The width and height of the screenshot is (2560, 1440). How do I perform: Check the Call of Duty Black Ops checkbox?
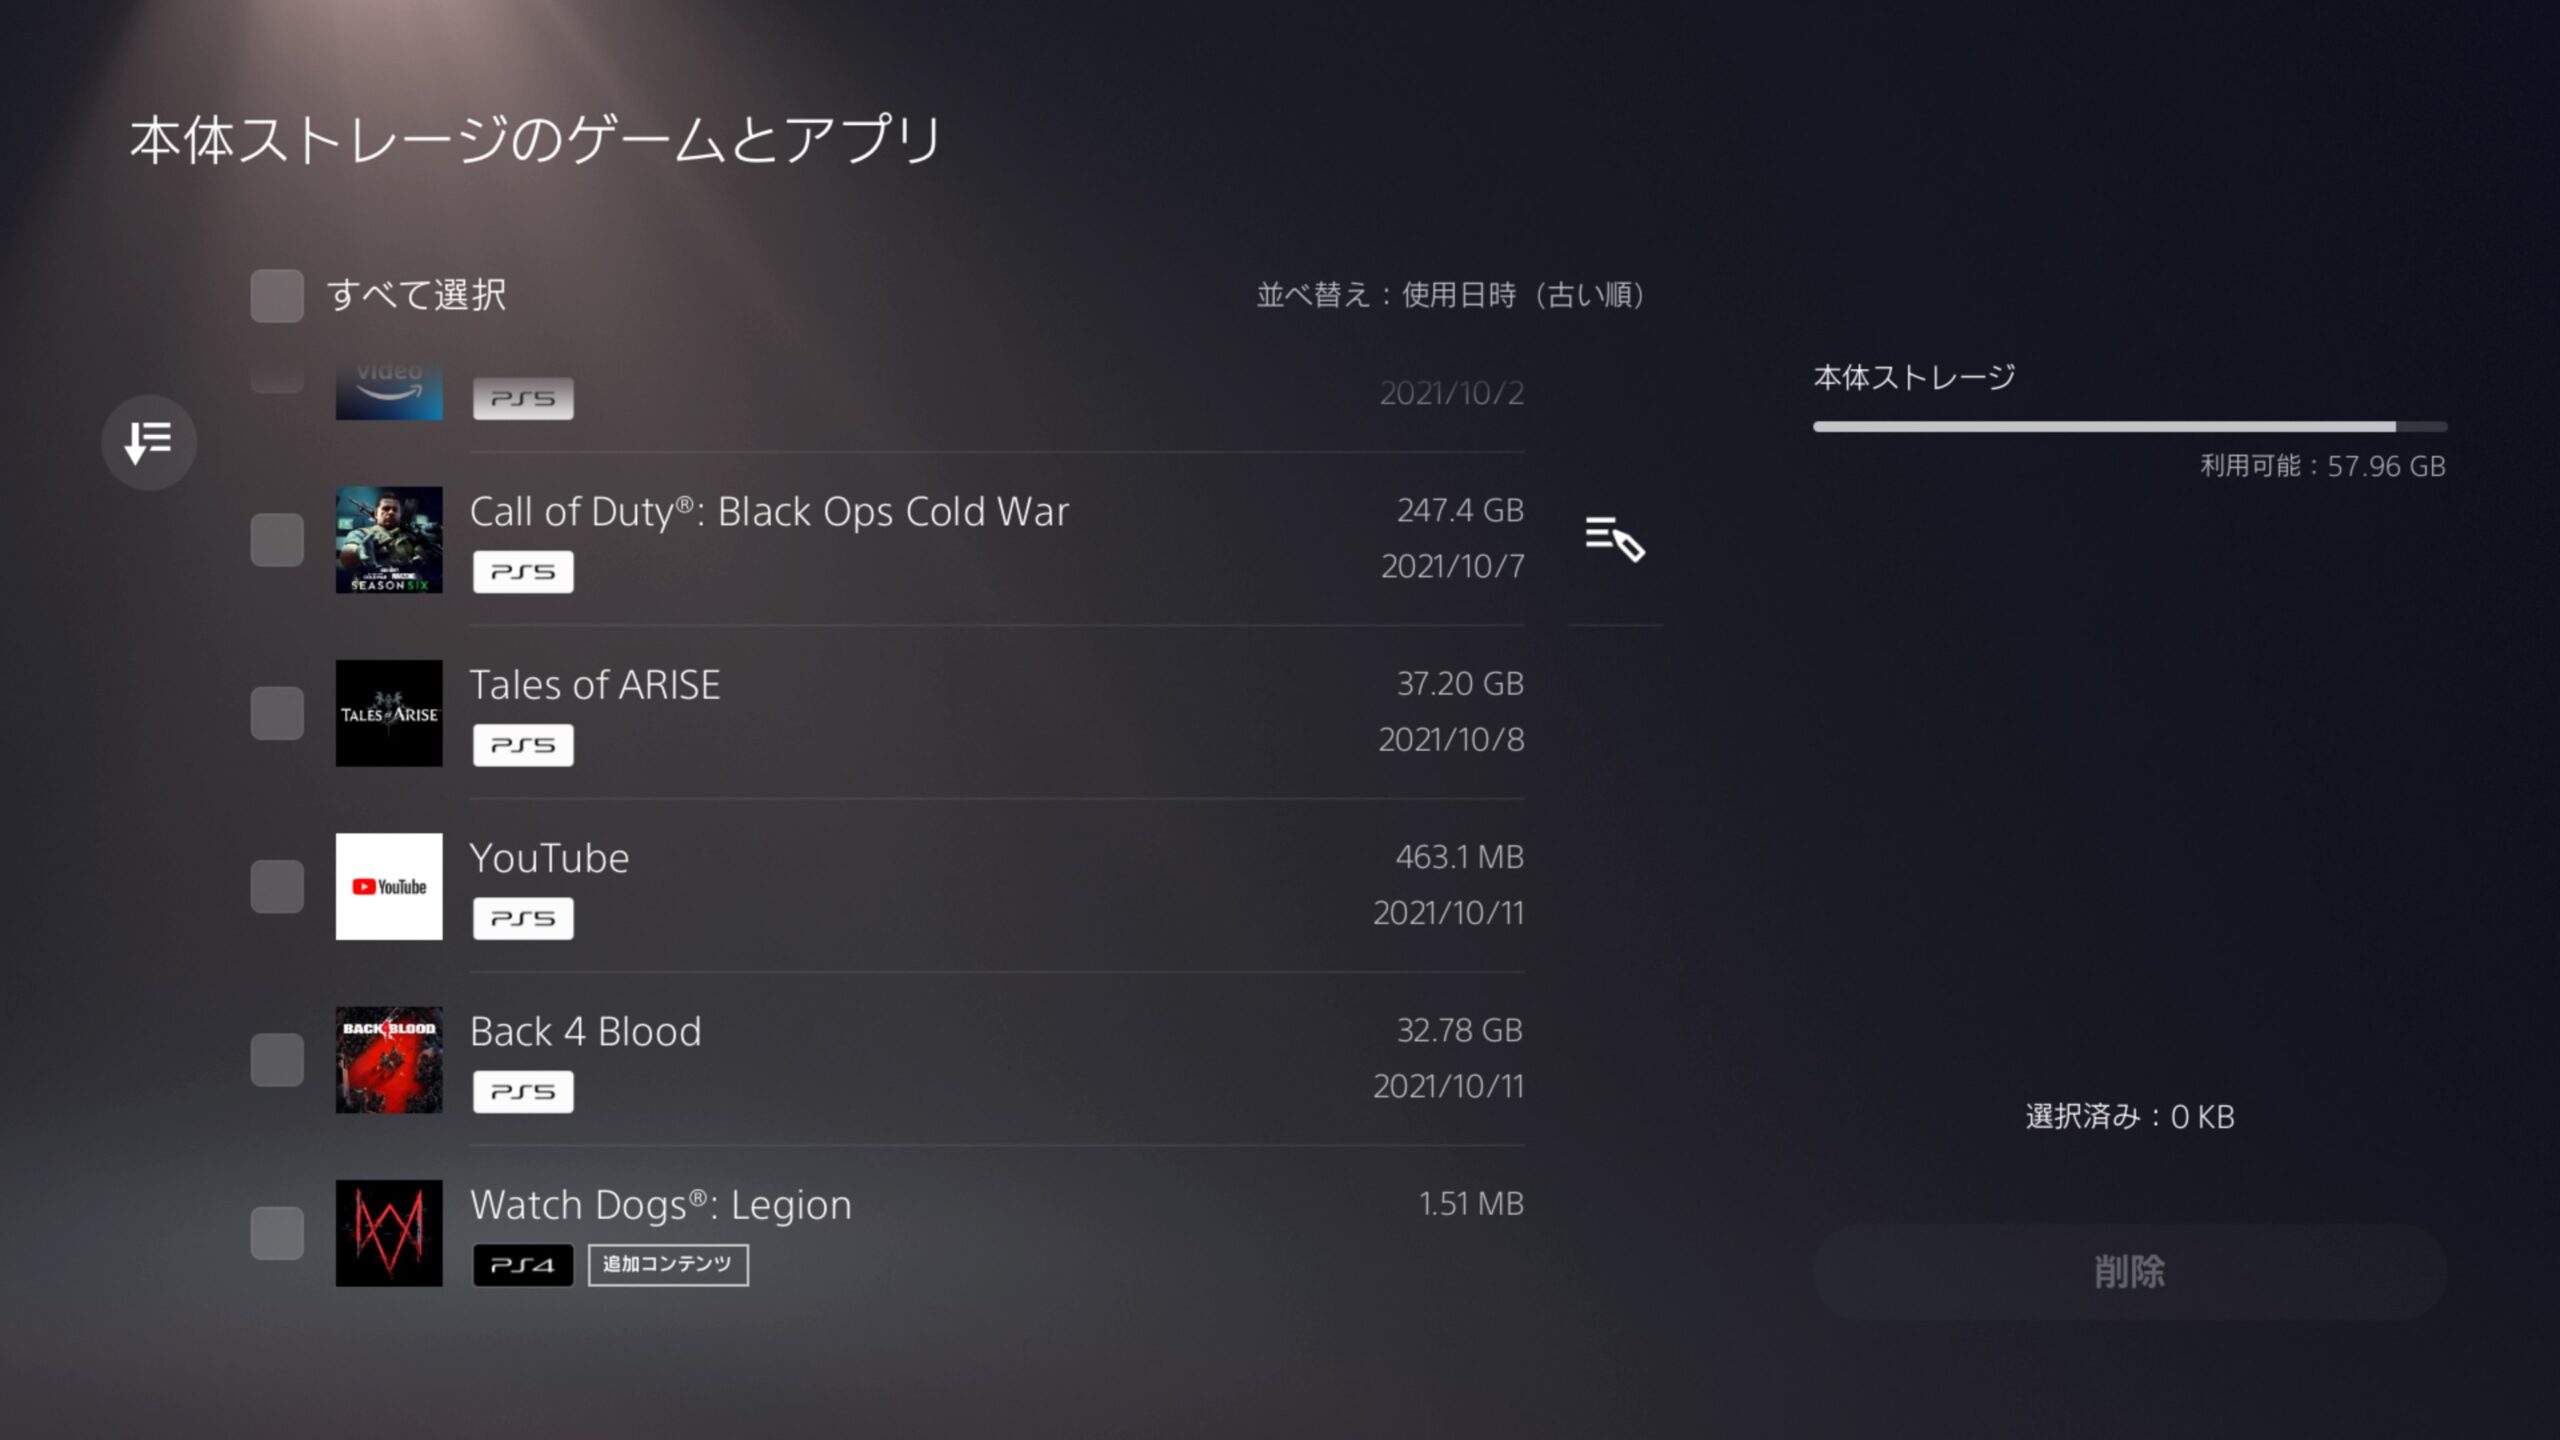pos(277,540)
